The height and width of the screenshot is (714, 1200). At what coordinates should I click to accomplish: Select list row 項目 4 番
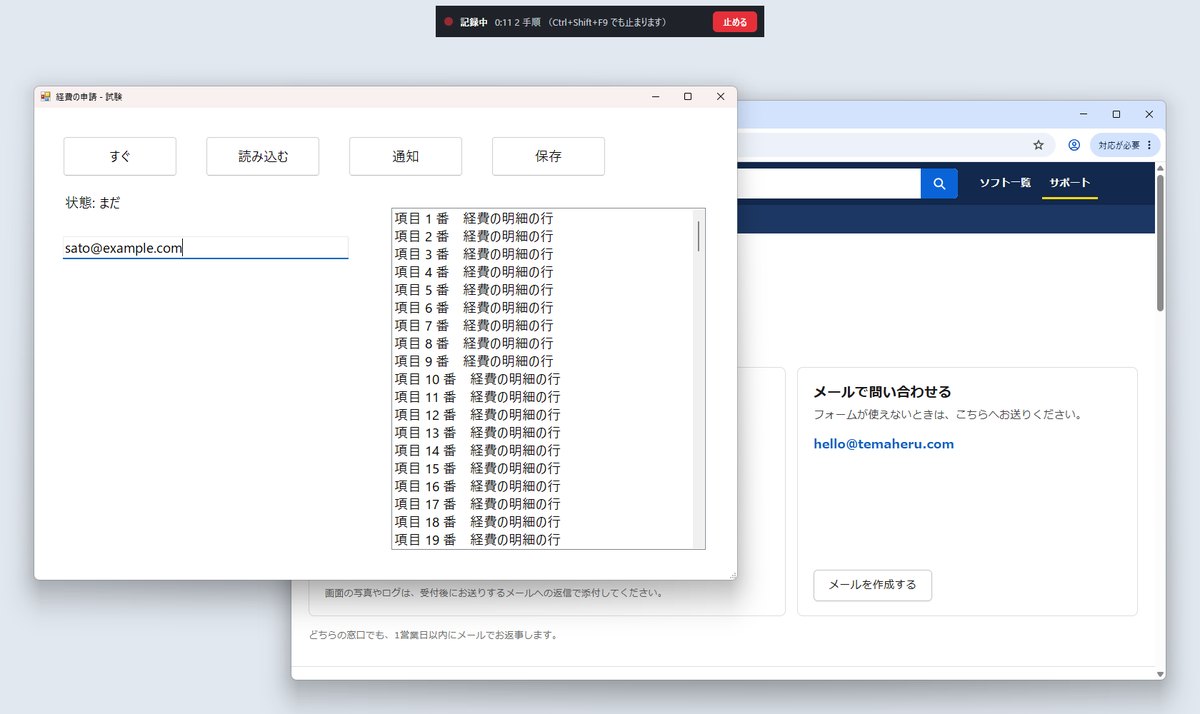(541, 272)
